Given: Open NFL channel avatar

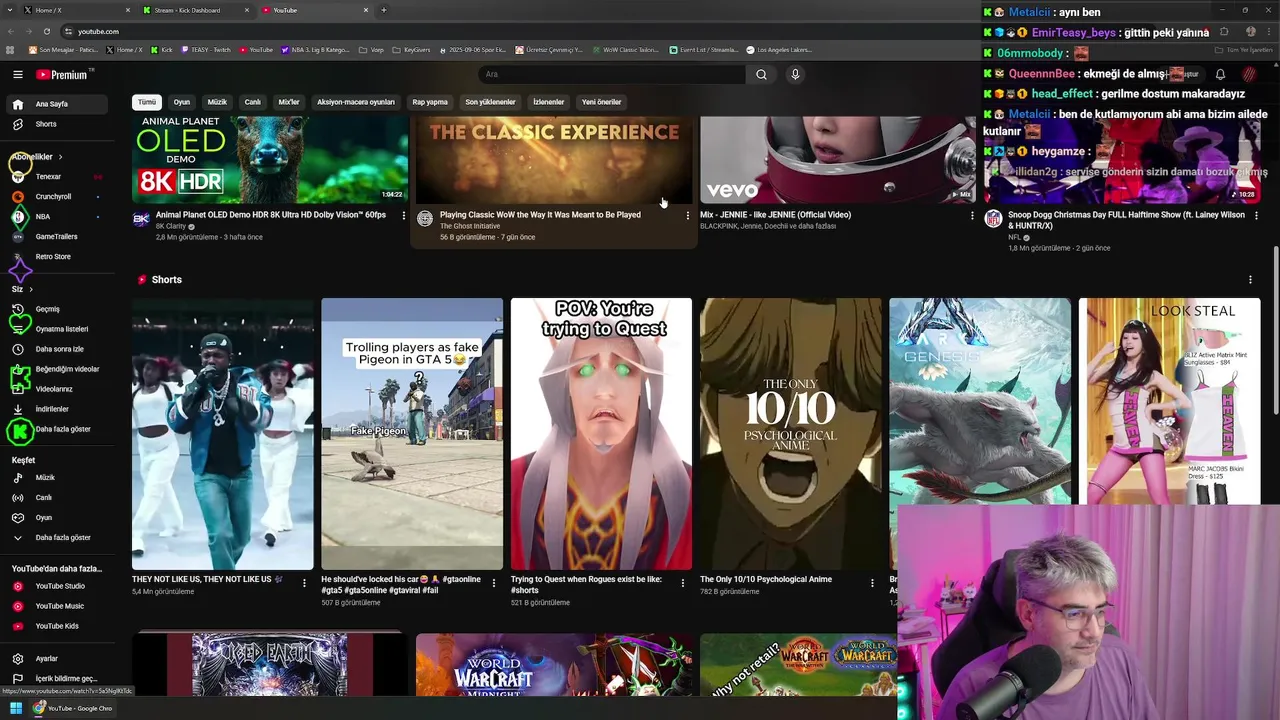Looking at the screenshot, I should click(993, 219).
